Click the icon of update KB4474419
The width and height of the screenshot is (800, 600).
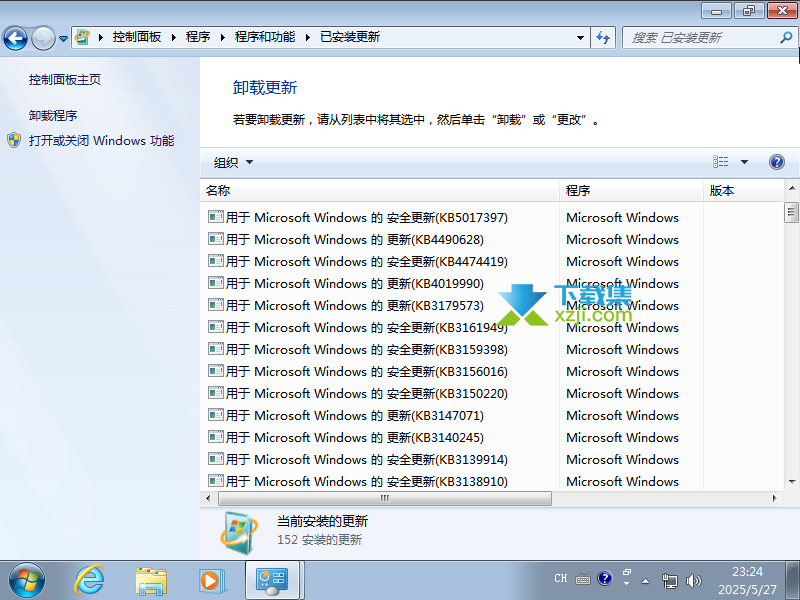pyautogui.click(x=216, y=261)
